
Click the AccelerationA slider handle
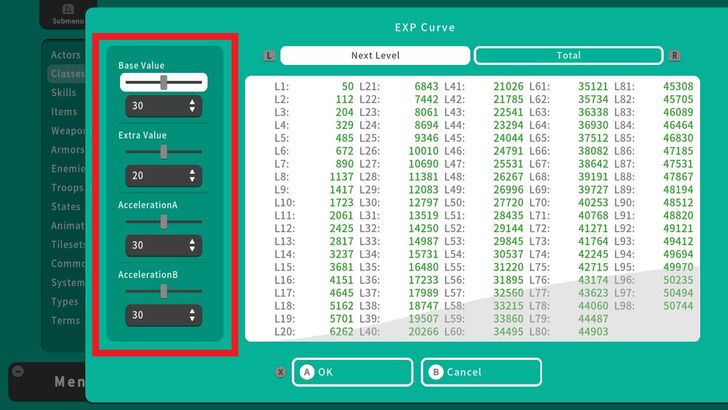click(x=164, y=221)
